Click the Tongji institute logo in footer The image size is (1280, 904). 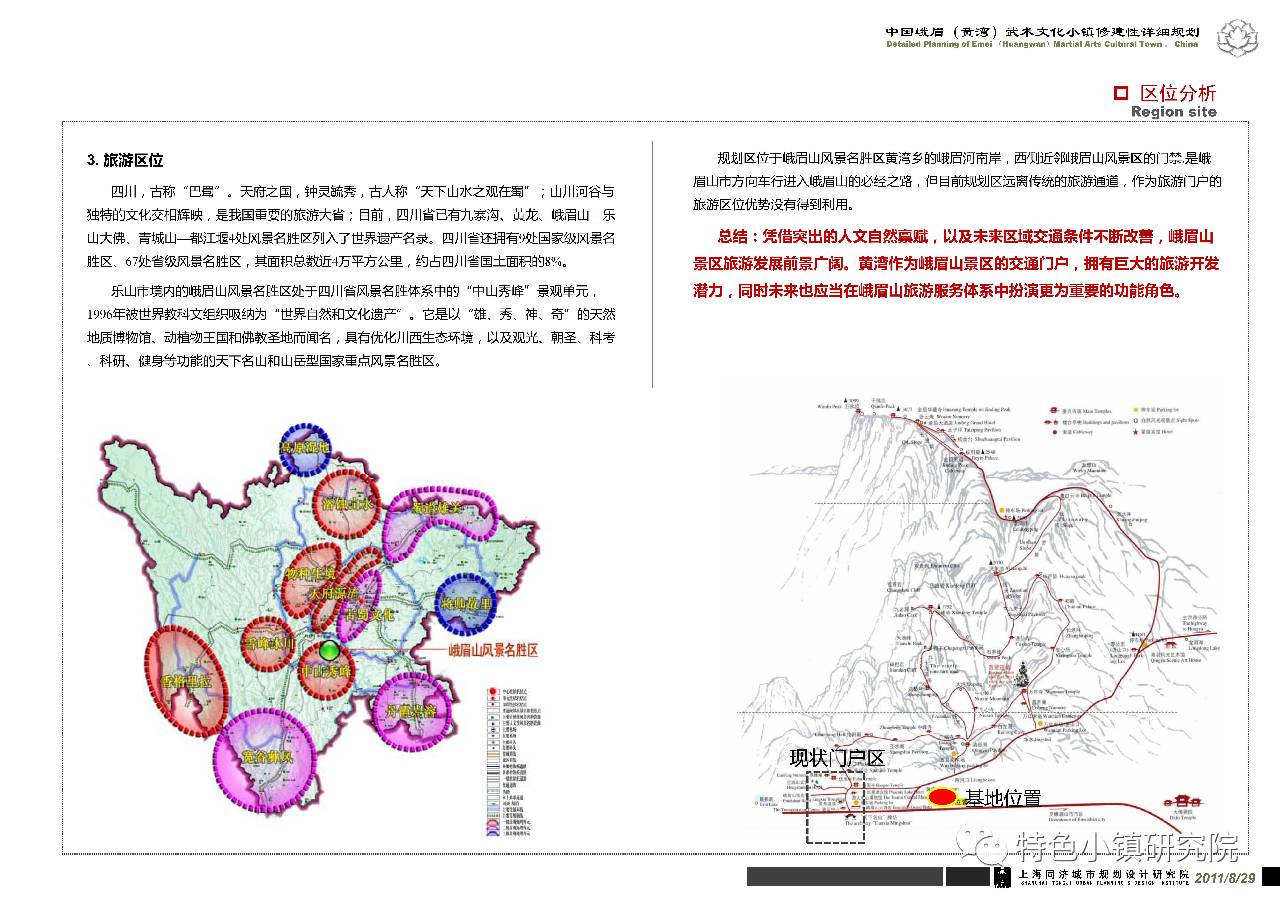point(1003,876)
